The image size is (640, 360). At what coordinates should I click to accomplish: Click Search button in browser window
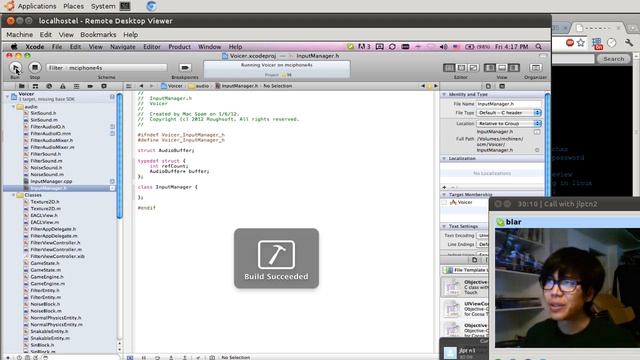pos(613,59)
